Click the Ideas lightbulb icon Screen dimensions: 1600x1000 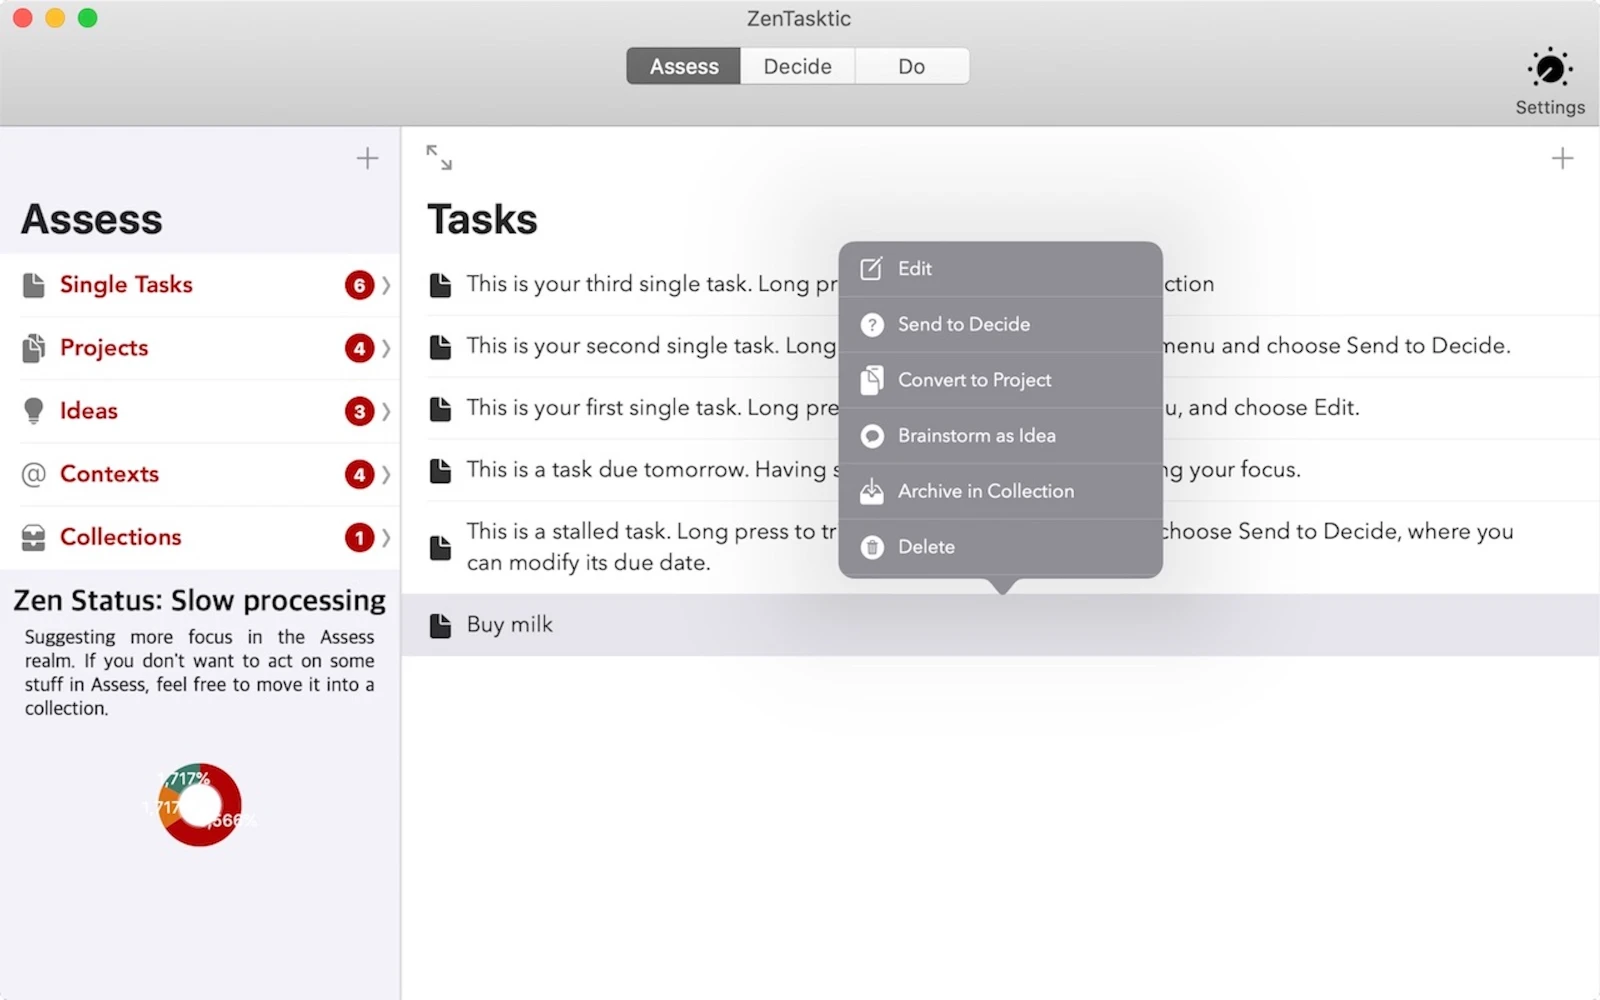pos(34,411)
